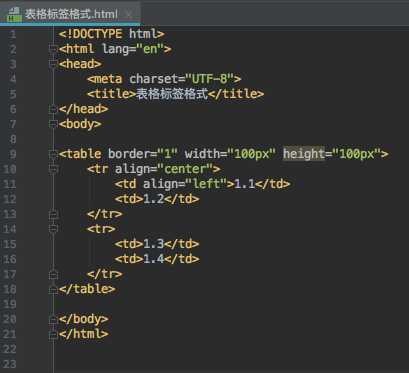Click line number 22 in the gutter
Image resolution: width=409 pixels, height=373 pixels.
(9, 349)
